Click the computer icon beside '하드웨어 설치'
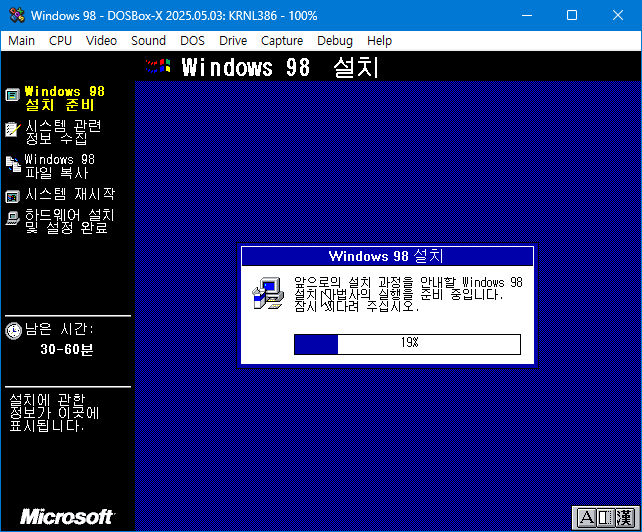This screenshot has height=532, width=642. coord(12,218)
